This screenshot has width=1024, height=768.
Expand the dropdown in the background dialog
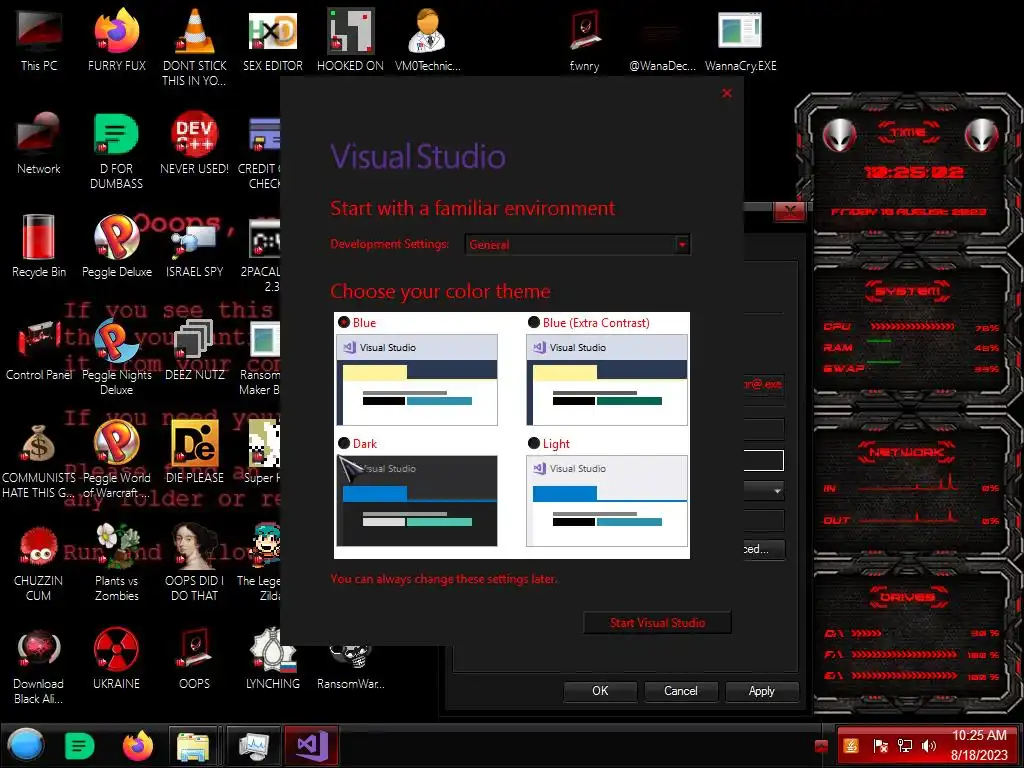pyautogui.click(x=777, y=490)
